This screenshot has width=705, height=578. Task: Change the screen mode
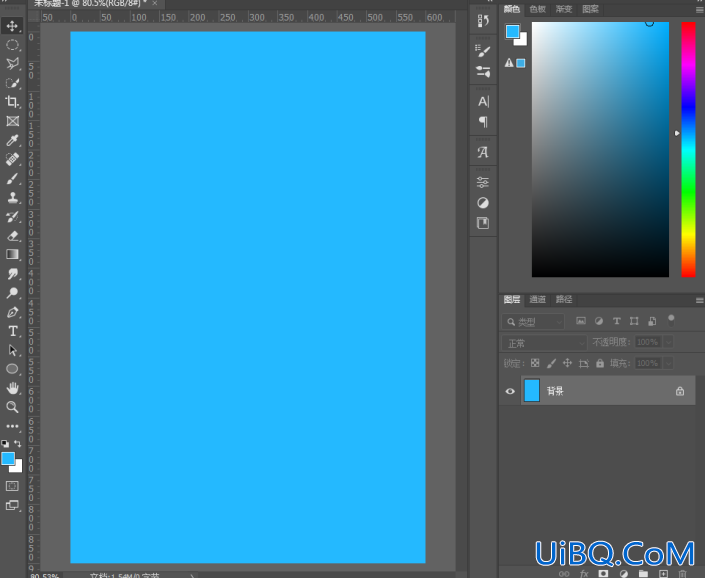[12, 506]
